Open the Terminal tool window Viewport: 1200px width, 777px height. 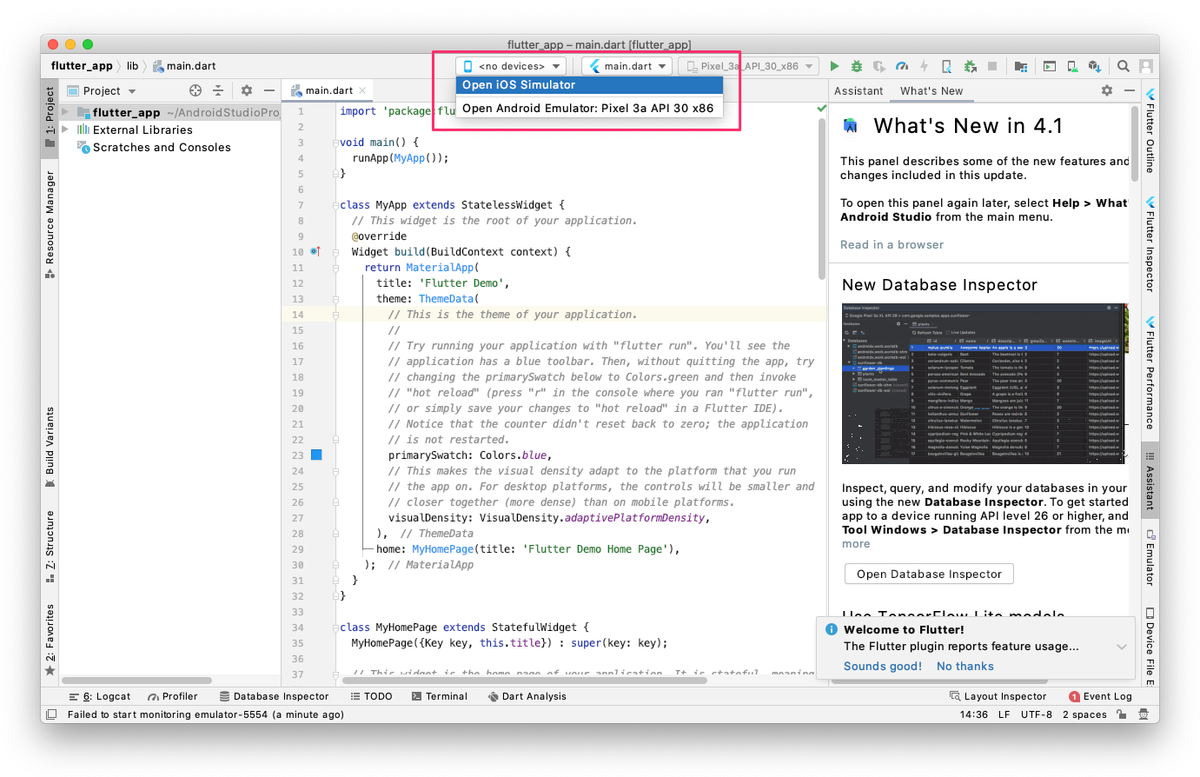pos(438,696)
